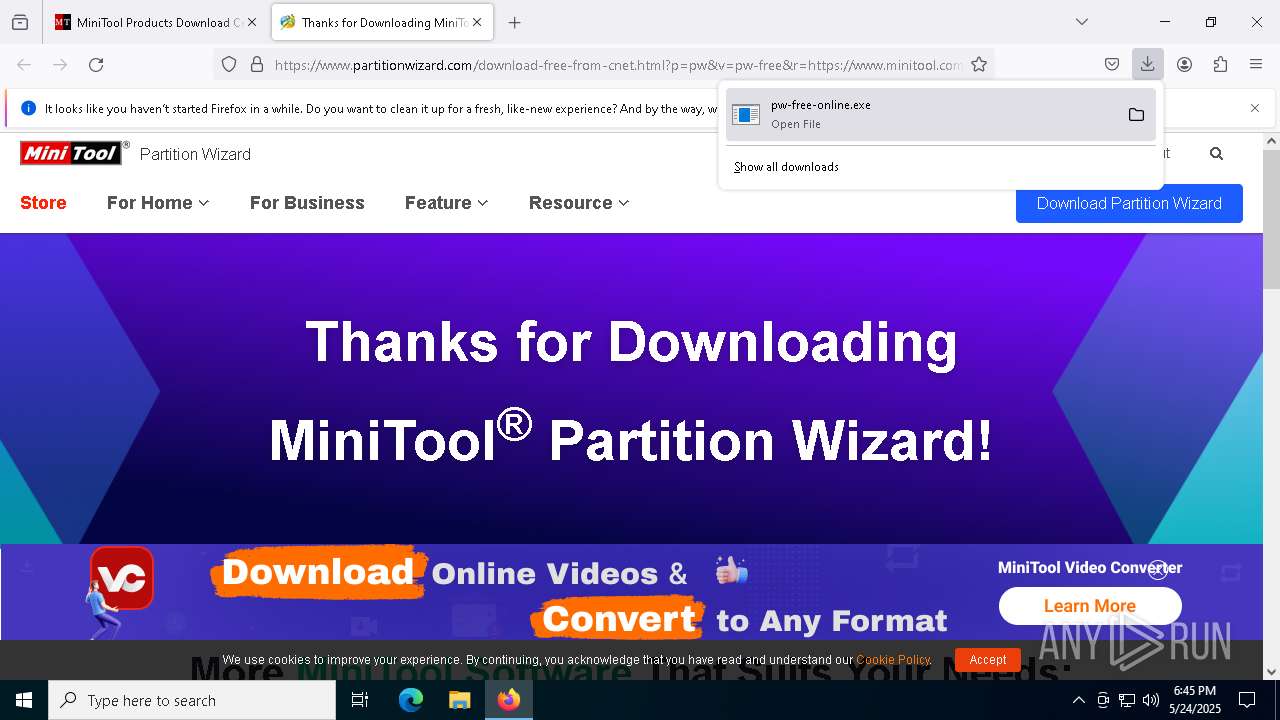Open the site search magnifier

point(1216,154)
